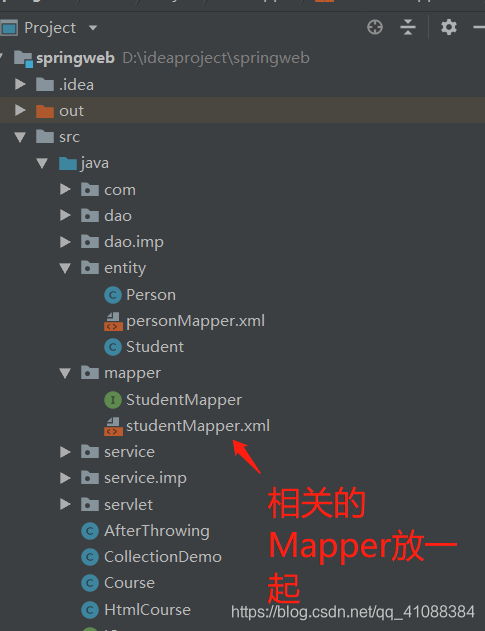Select the AfterThrowing class name

point(157,531)
